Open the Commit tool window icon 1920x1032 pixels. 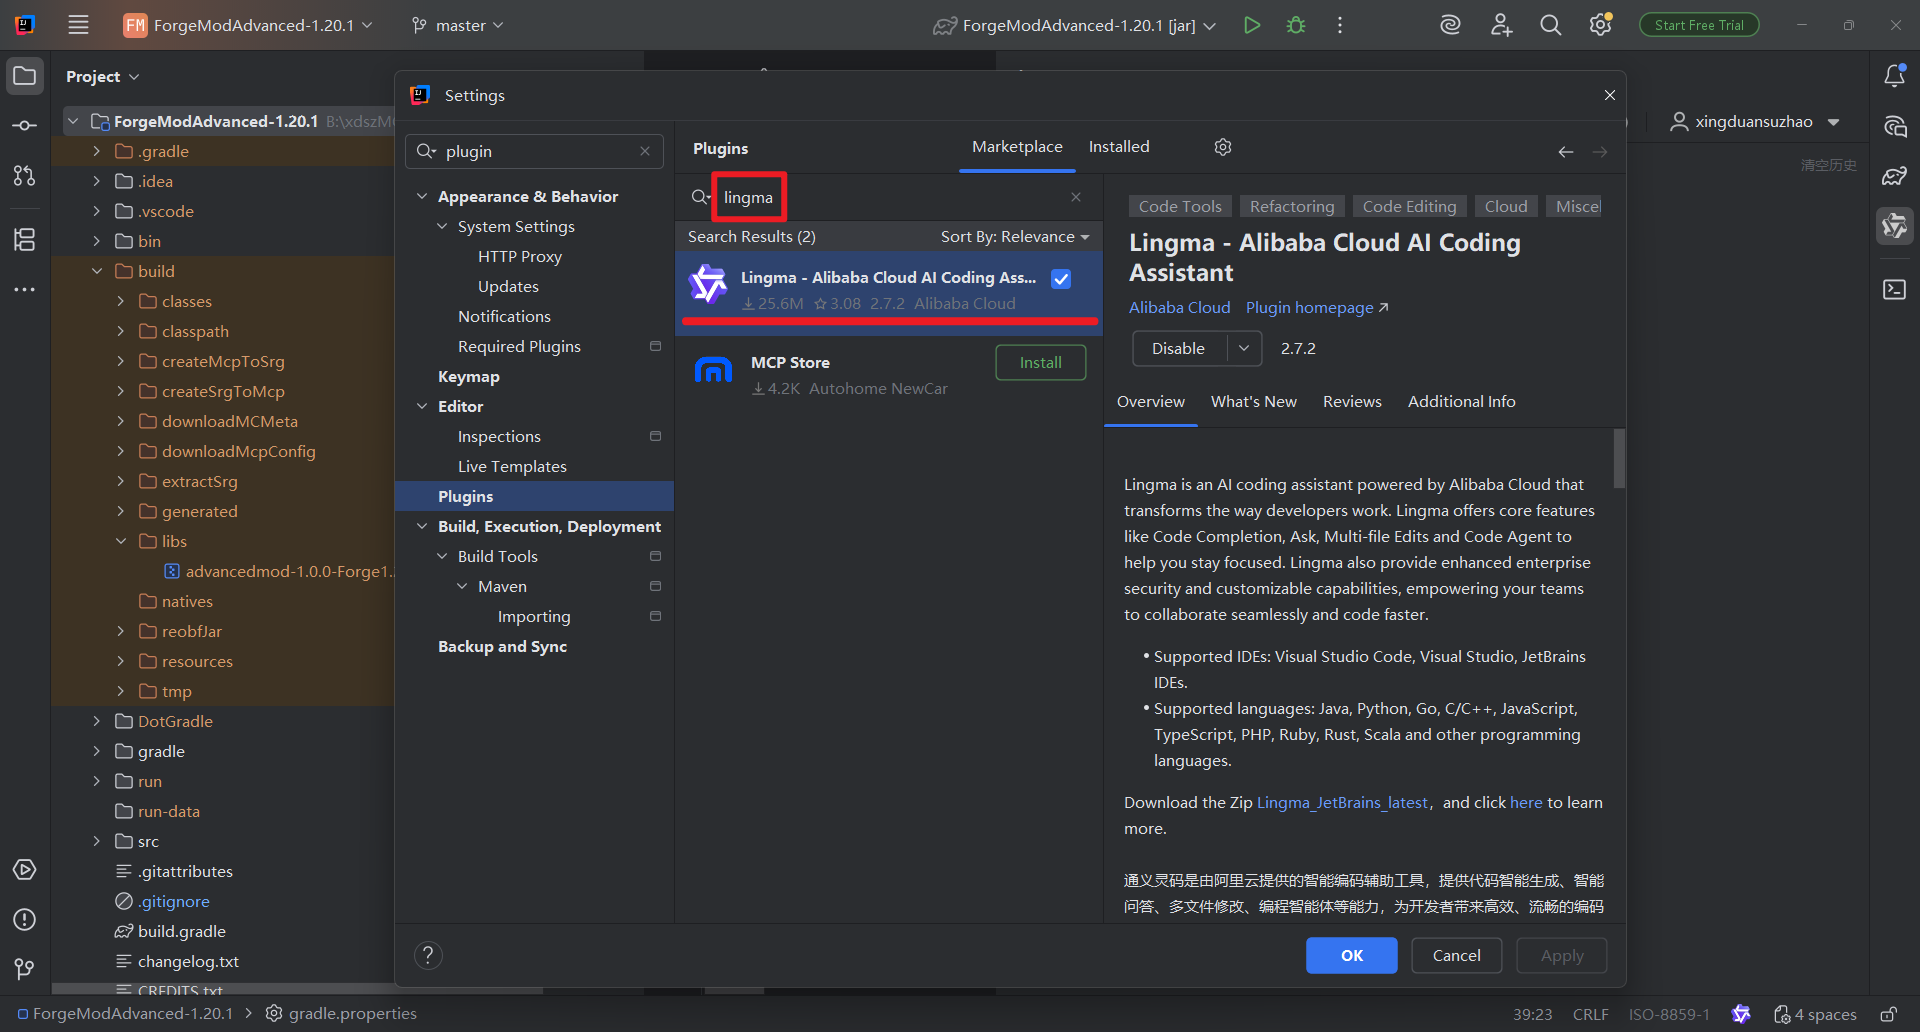click(25, 126)
